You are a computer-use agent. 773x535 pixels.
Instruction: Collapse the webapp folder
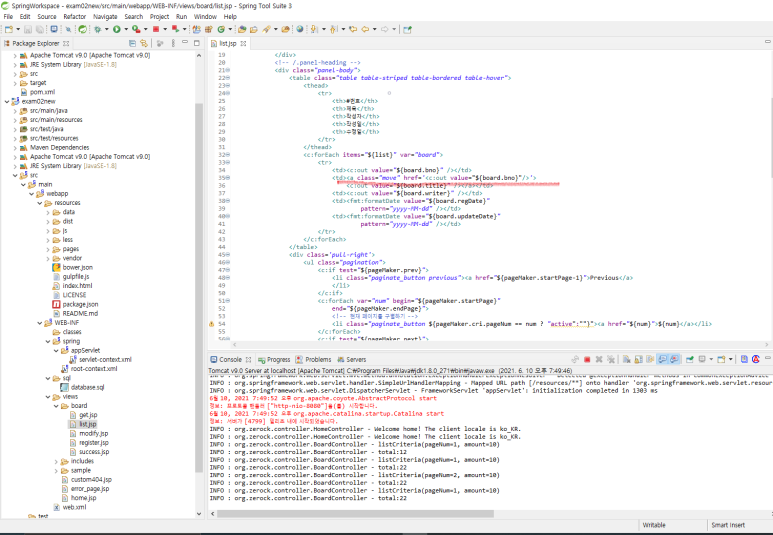[x=32, y=194]
